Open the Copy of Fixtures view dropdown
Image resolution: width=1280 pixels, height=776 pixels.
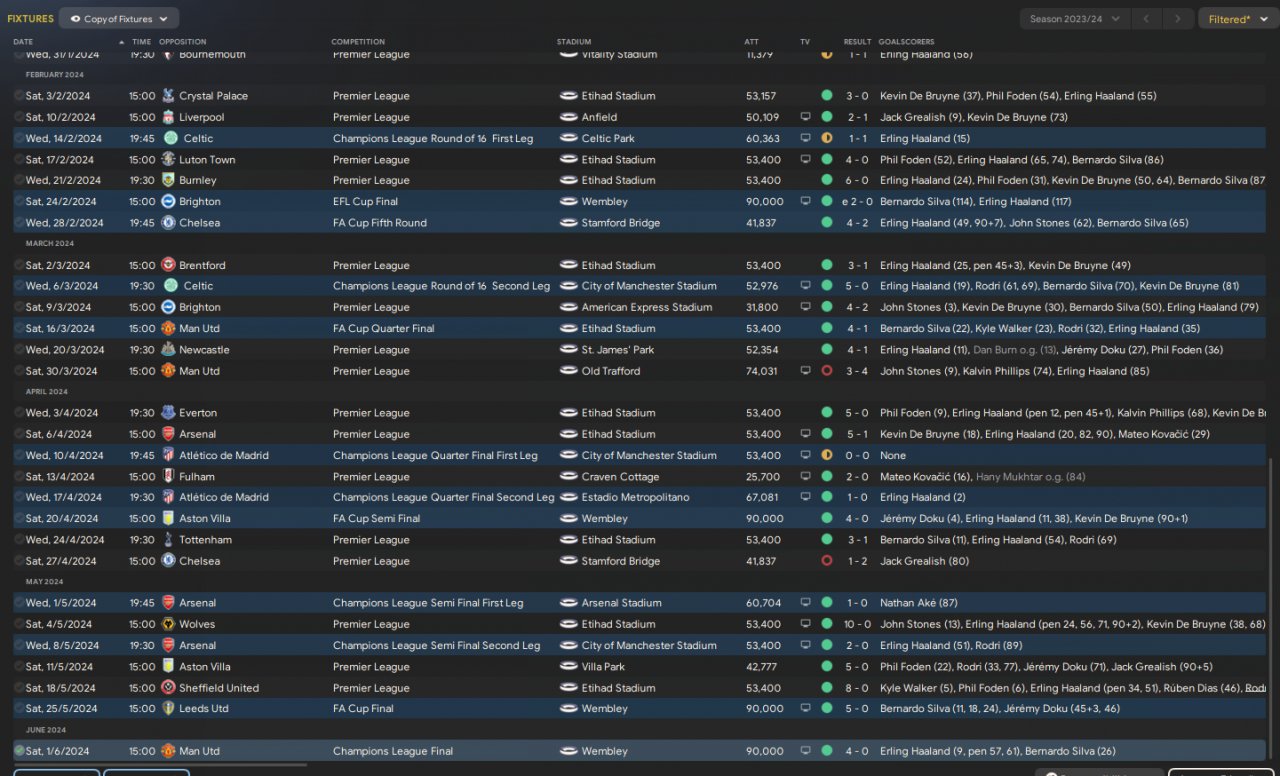pos(119,18)
